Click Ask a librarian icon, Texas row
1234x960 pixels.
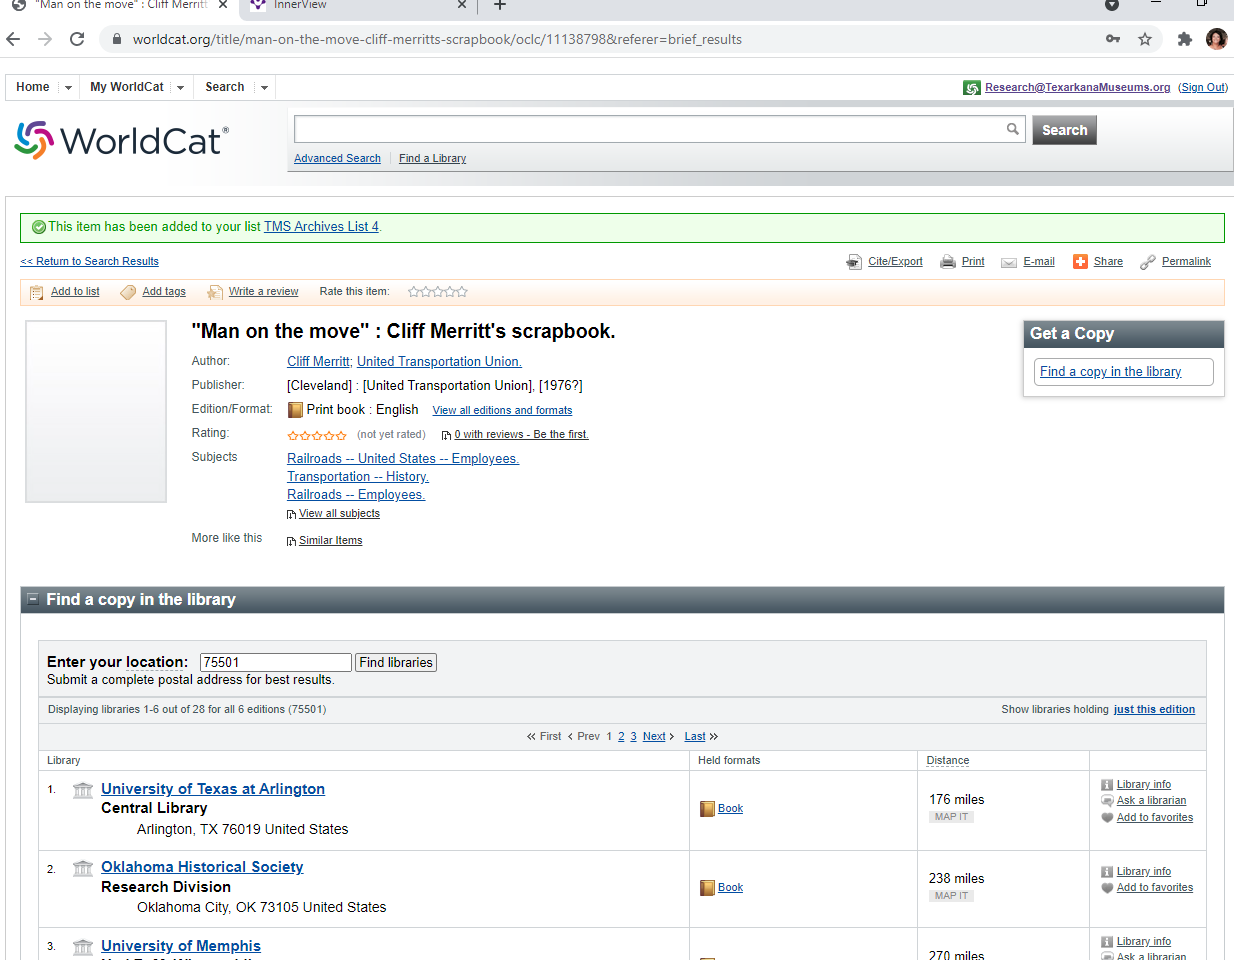[x=1107, y=801]
